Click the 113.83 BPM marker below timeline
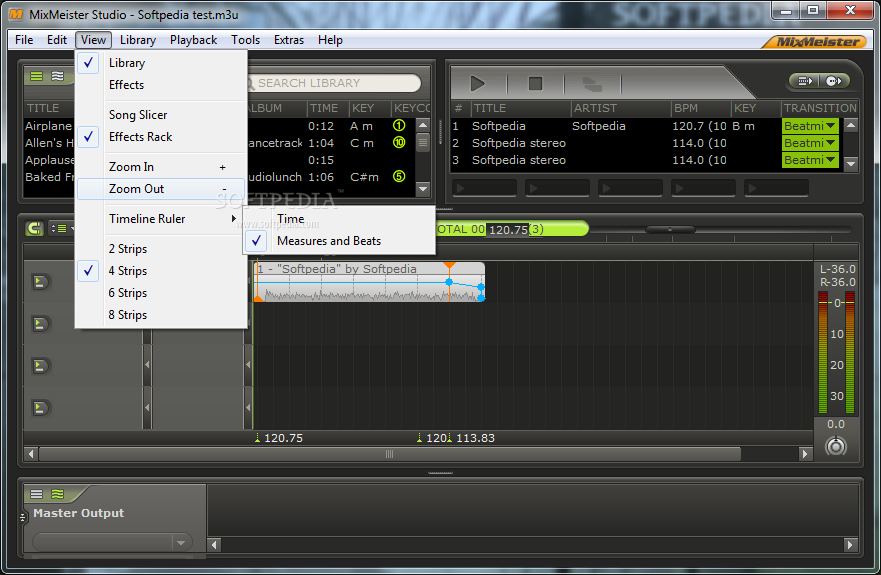881x575 pixels. (x=471, y=438)
